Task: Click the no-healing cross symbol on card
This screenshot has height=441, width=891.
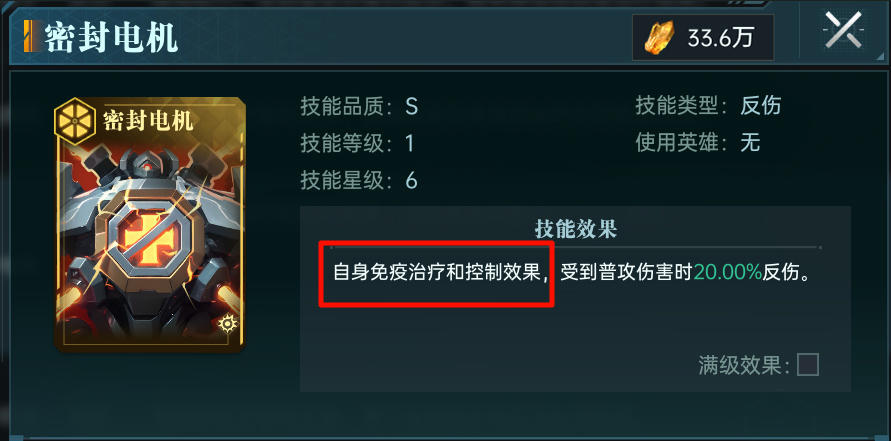Action: tap(149, 236)
